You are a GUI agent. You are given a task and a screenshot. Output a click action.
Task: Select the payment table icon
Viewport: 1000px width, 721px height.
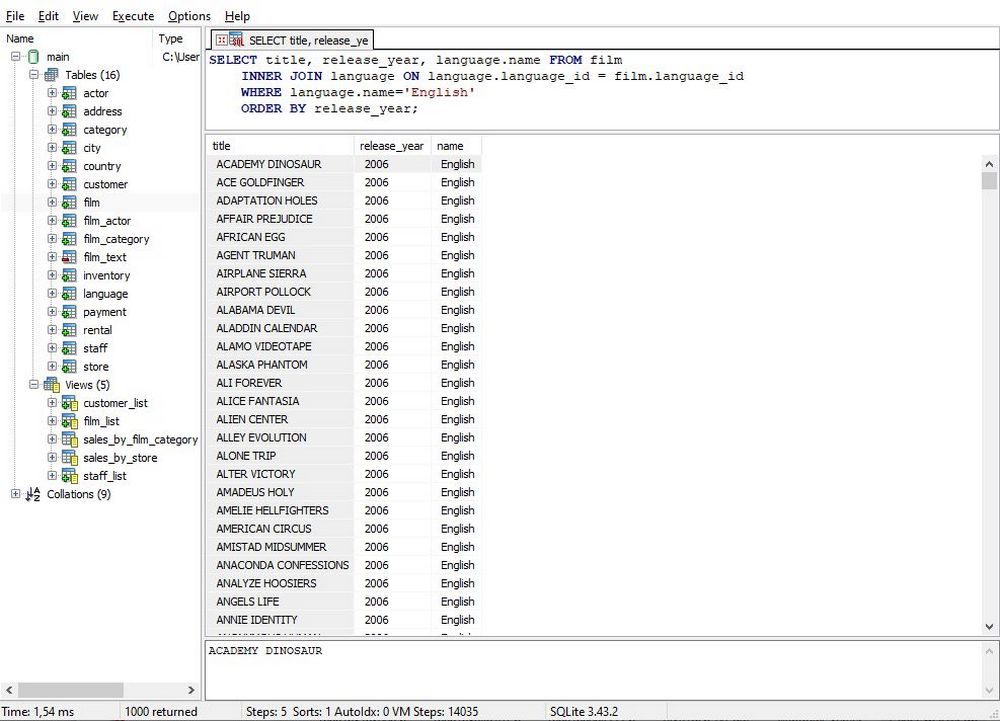69,312
